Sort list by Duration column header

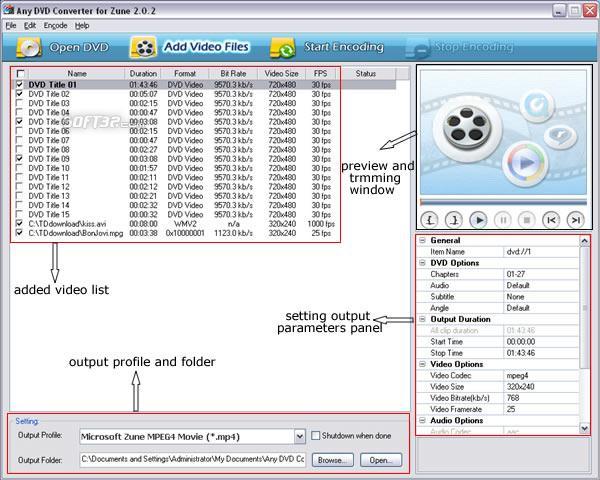point(143,73)
